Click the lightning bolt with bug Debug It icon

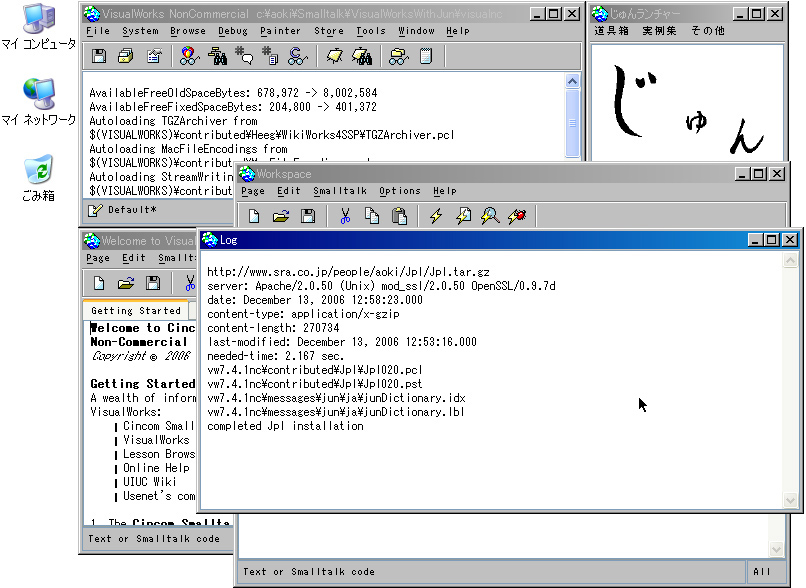point(517,216)
